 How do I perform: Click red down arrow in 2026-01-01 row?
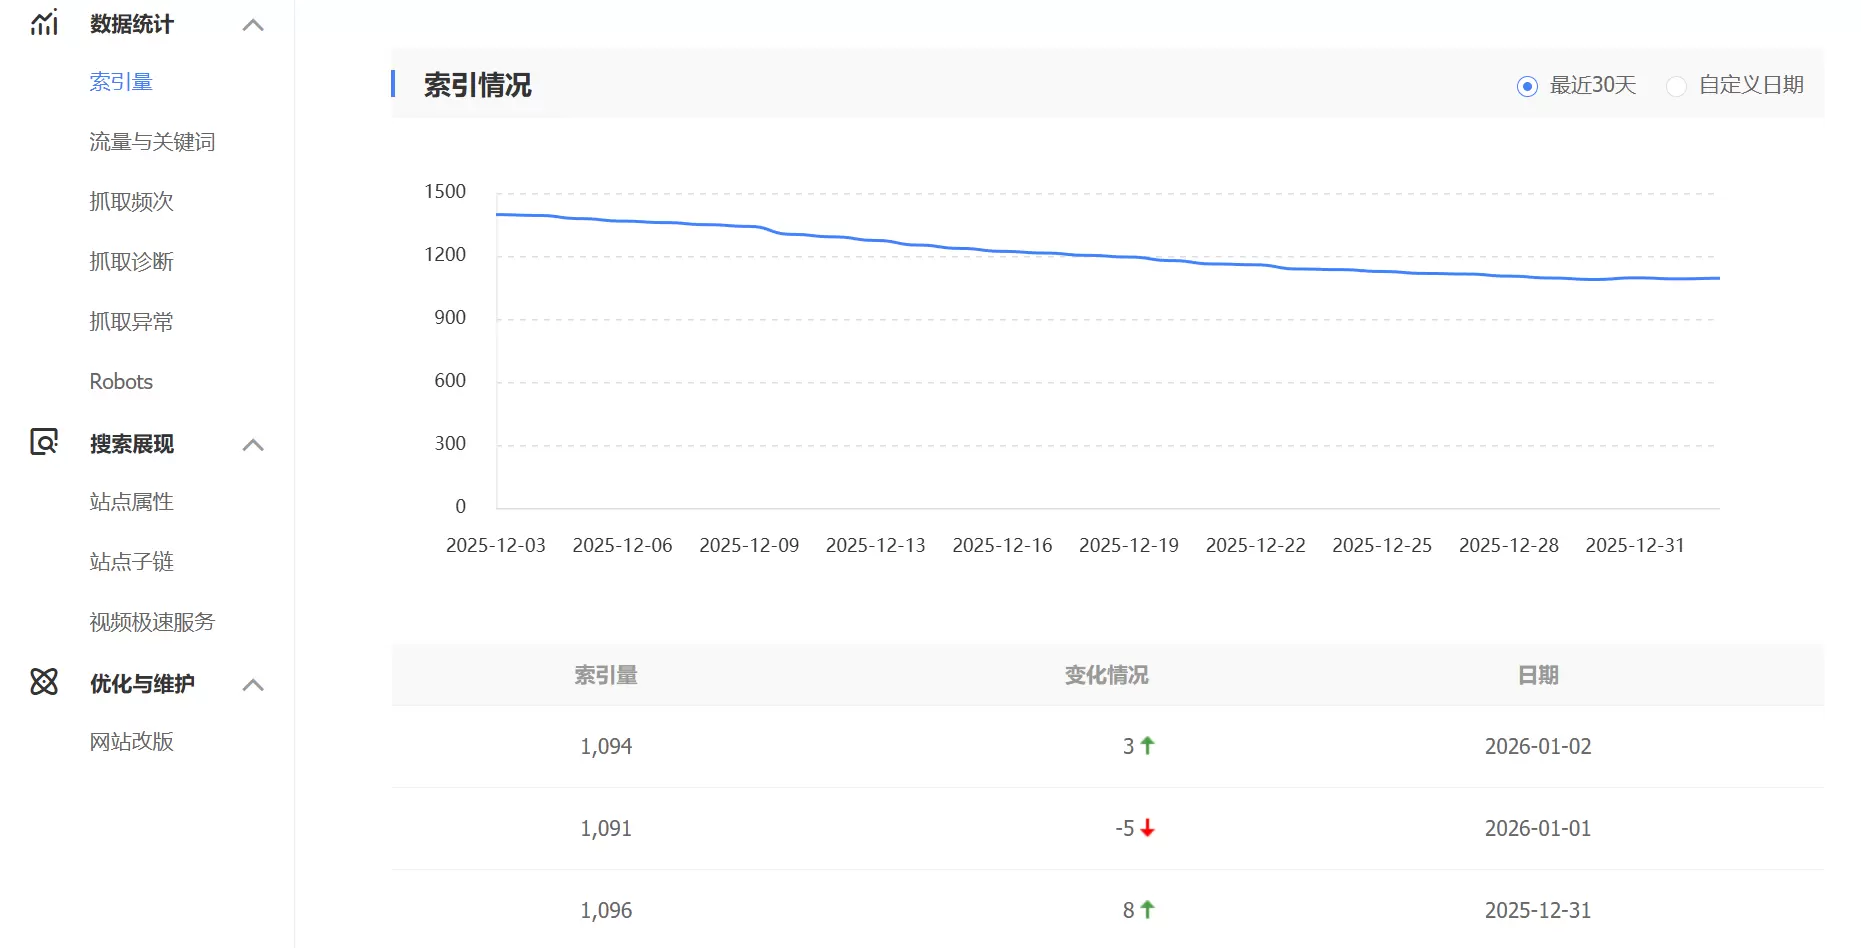pos(1148,828)
